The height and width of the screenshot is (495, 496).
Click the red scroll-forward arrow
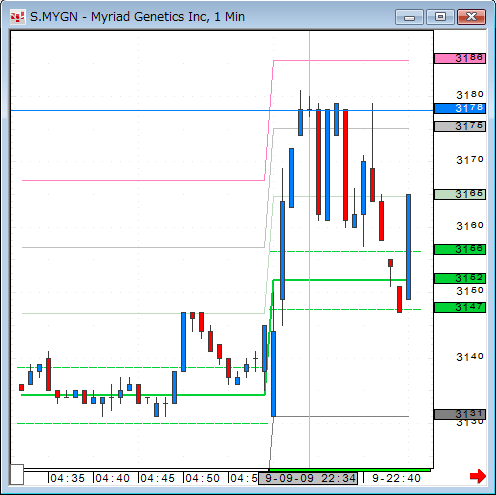click(478, 476)
